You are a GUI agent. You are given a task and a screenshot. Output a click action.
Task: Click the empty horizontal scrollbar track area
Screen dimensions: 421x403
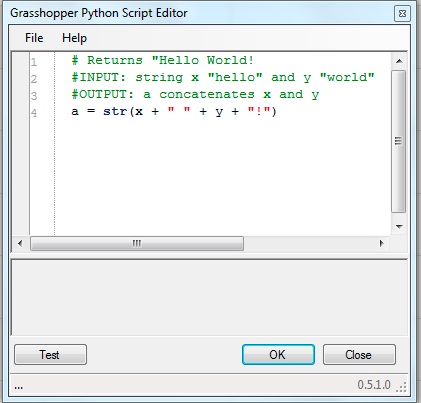[309, 243]
